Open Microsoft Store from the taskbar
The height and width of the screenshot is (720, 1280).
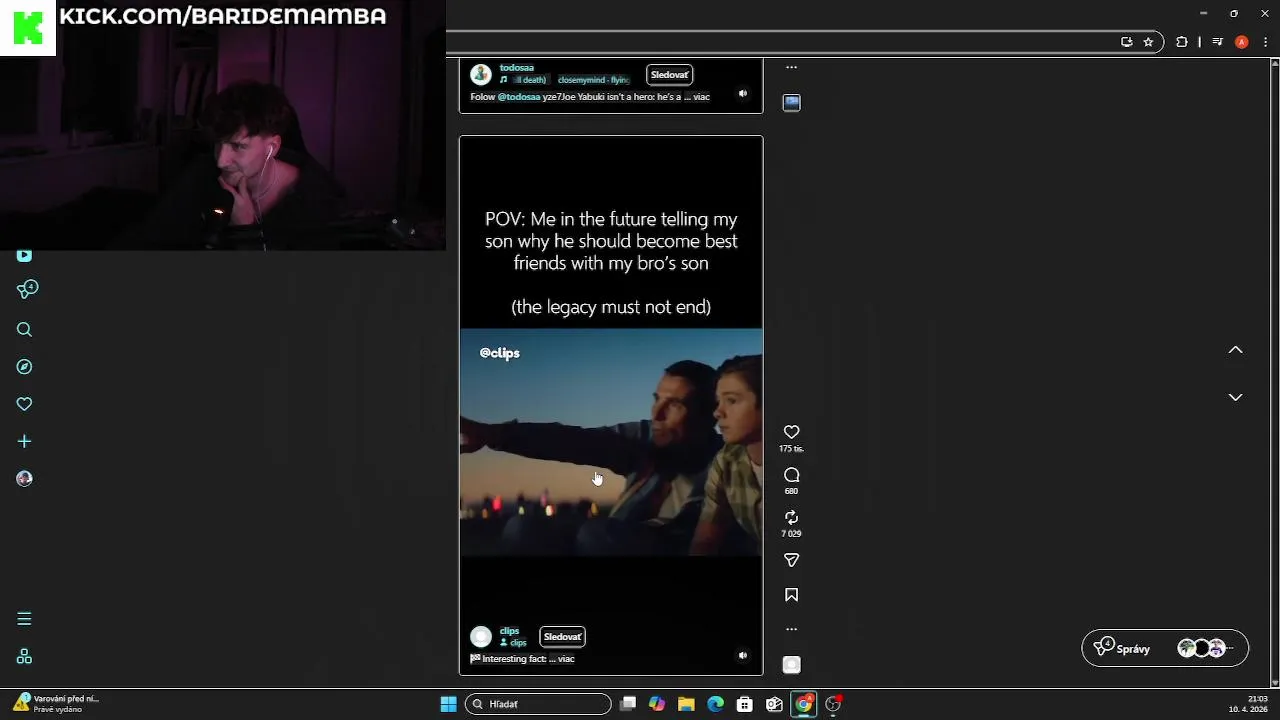(745, 704)
